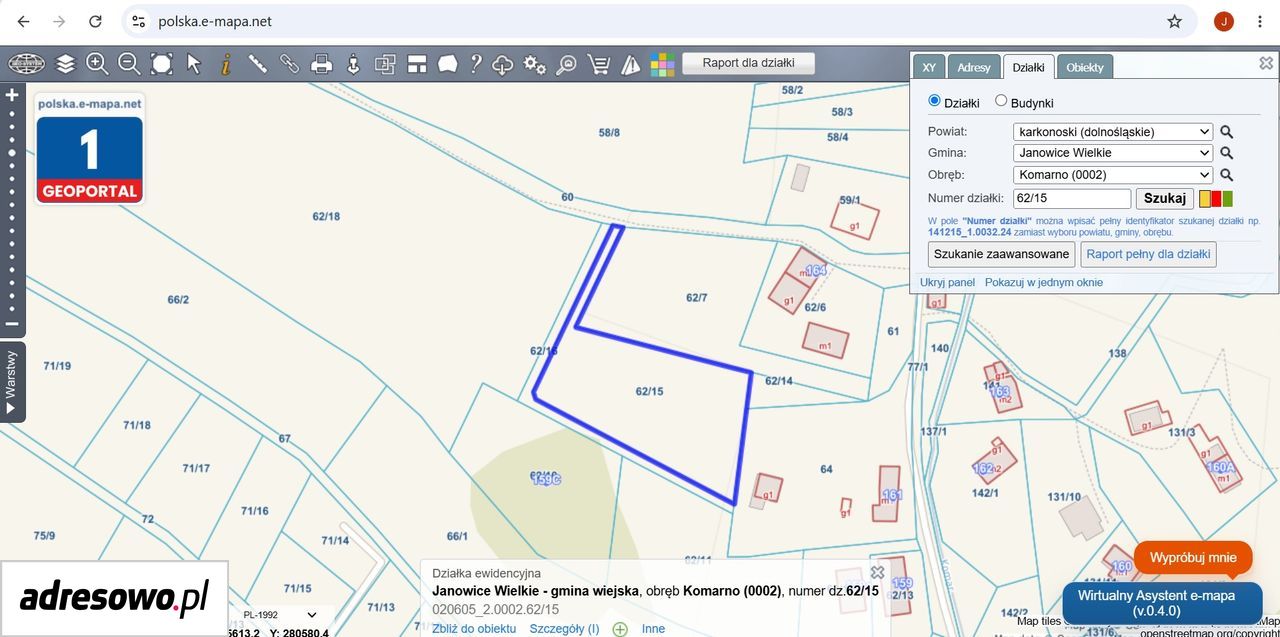Open the split panel layout icon
1280x637 pixels.
point(417,64)
